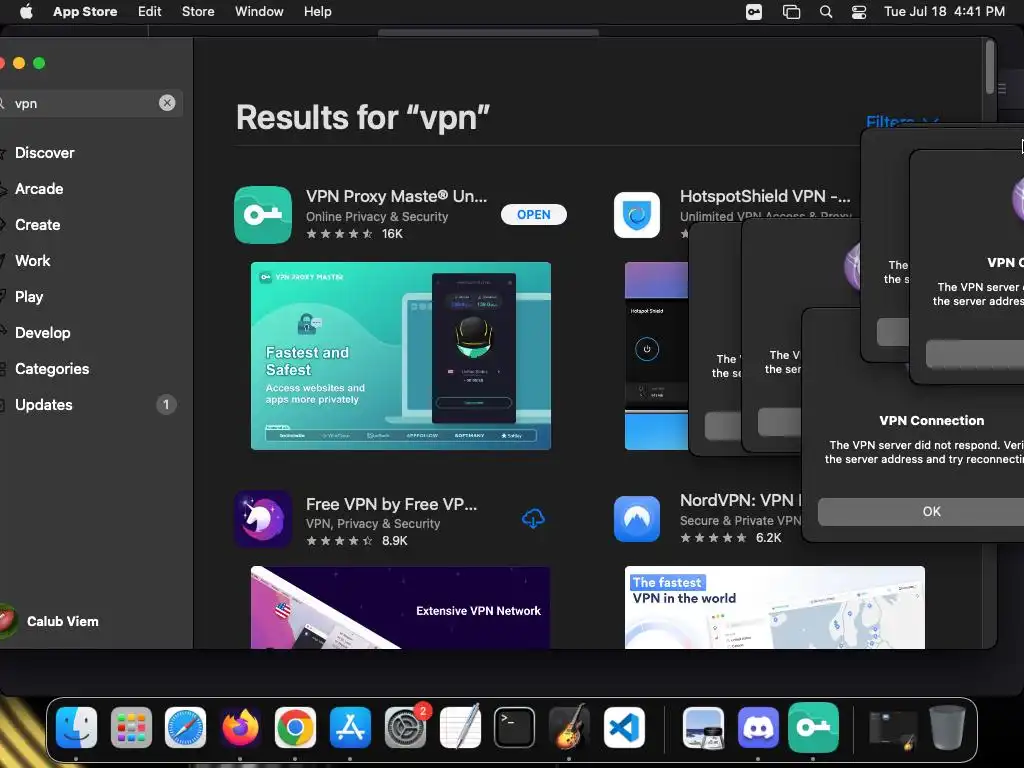The width and height of the screenshot is (1024, 768).
Task: Clear the vpn search field
Action: pyautogui.click(x=167, y=103)
